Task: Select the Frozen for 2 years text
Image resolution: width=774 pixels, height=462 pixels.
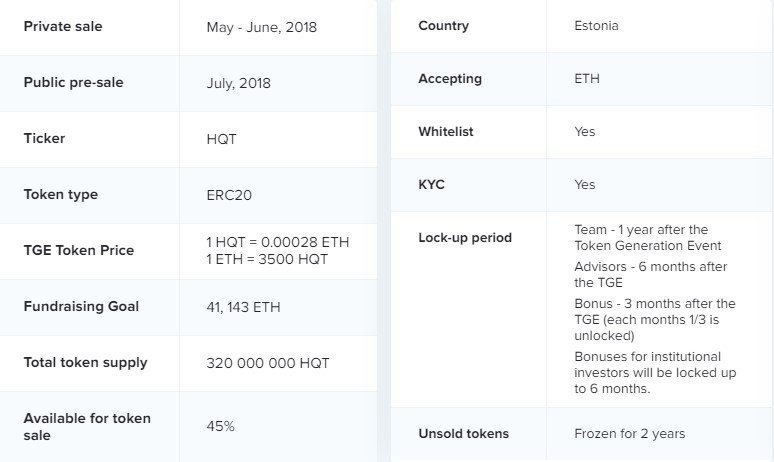Action: pos(630,434)
